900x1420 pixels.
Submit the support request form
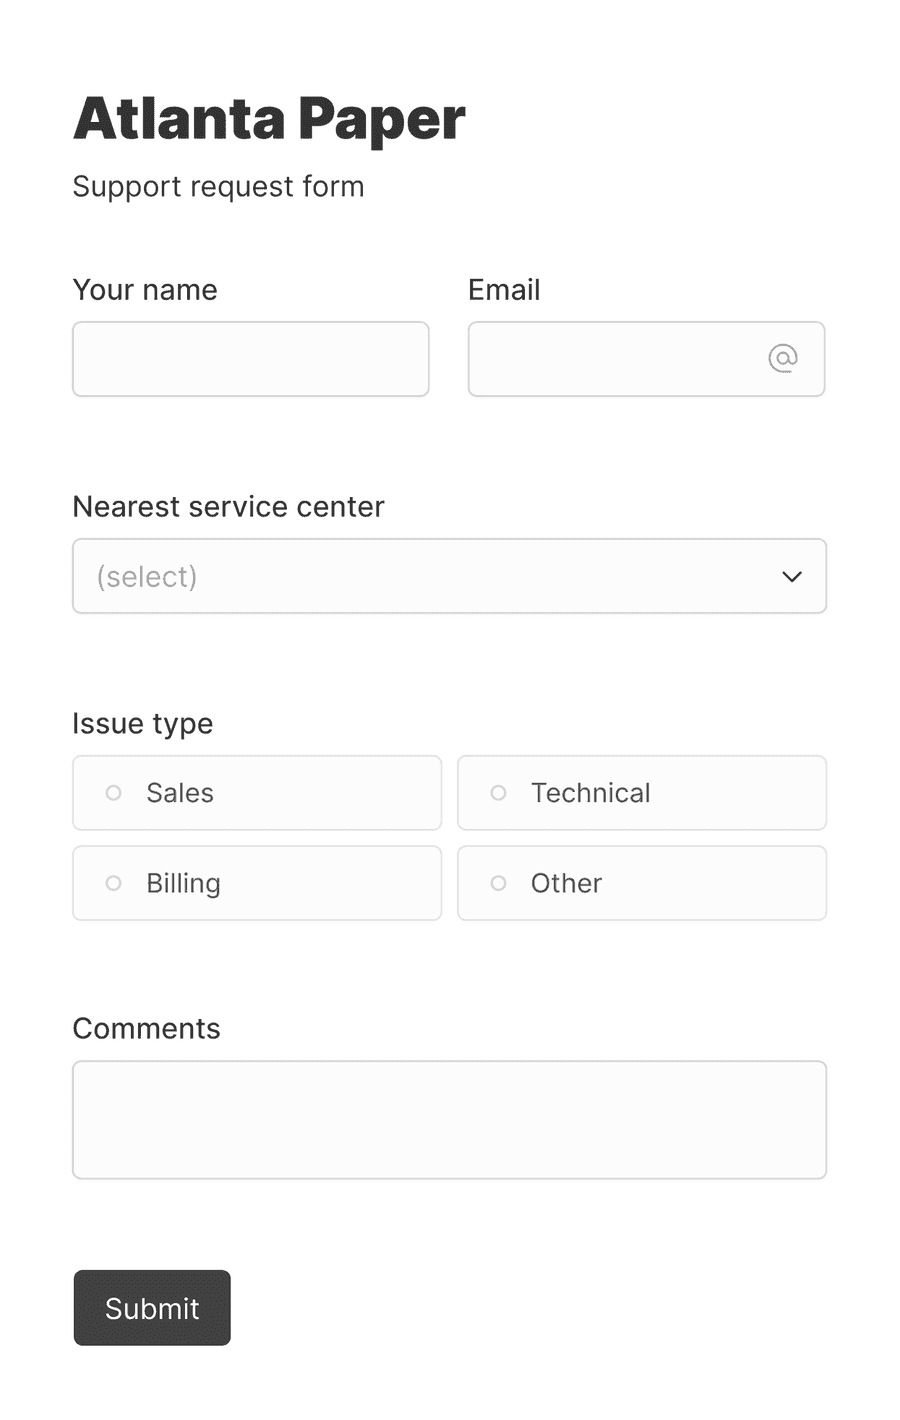click(x=152, y=1308)
